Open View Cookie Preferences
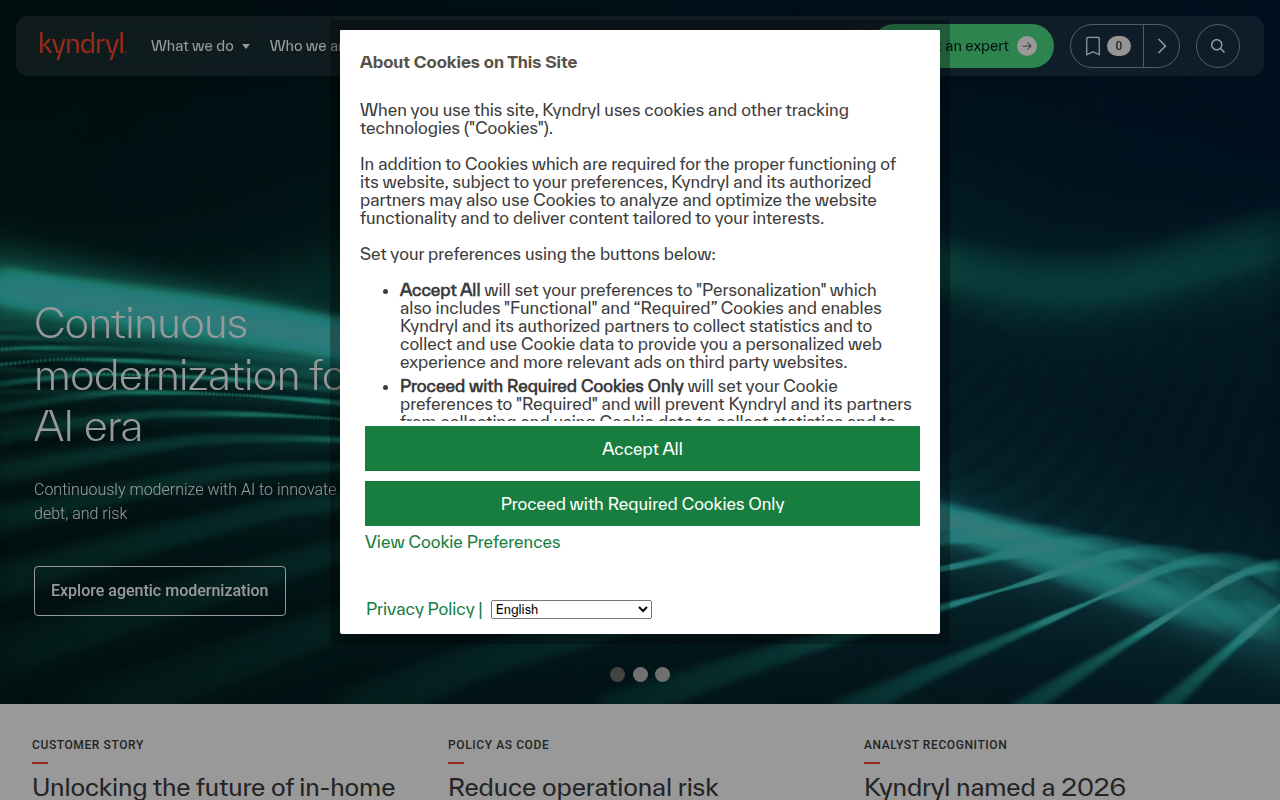The height and width of the screenshot is (800, 1280). pyautogui.click(x=463, y=542)
